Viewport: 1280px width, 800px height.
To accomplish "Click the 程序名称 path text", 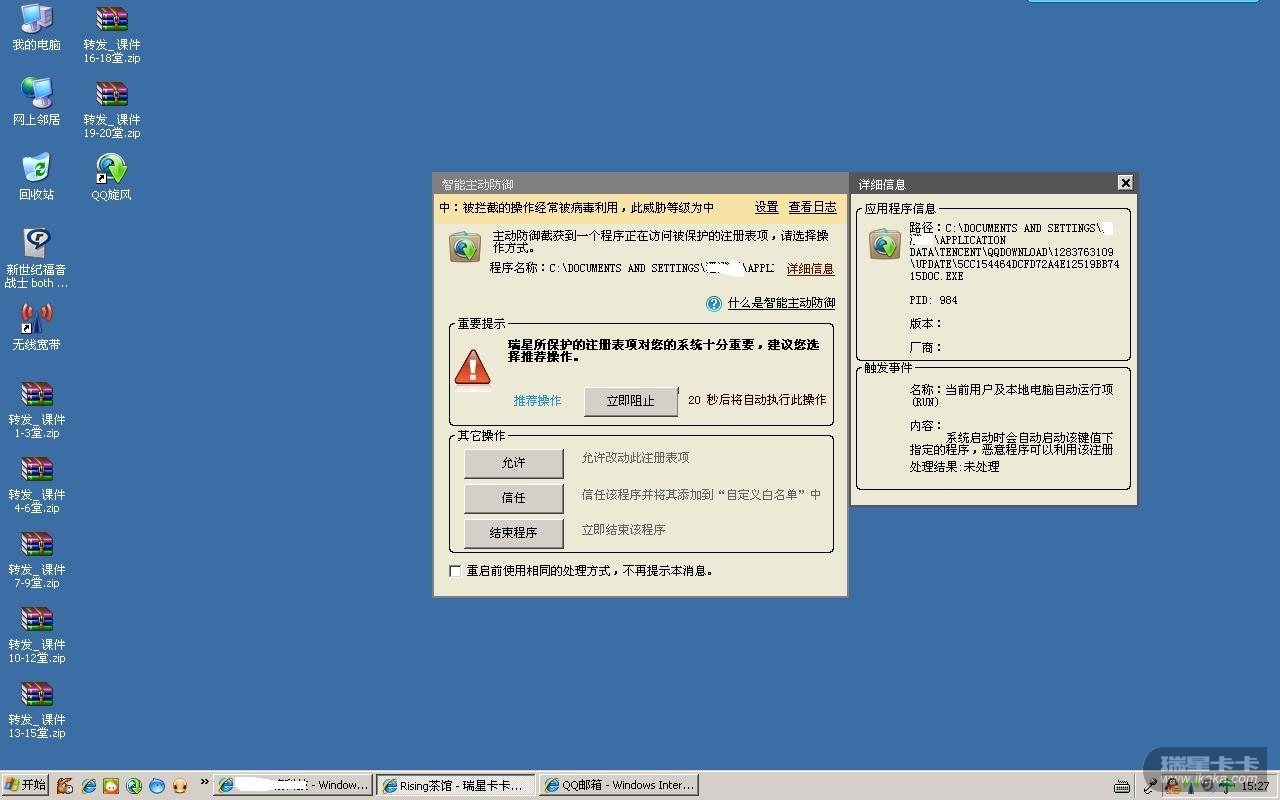I will [x=632, y=269].
